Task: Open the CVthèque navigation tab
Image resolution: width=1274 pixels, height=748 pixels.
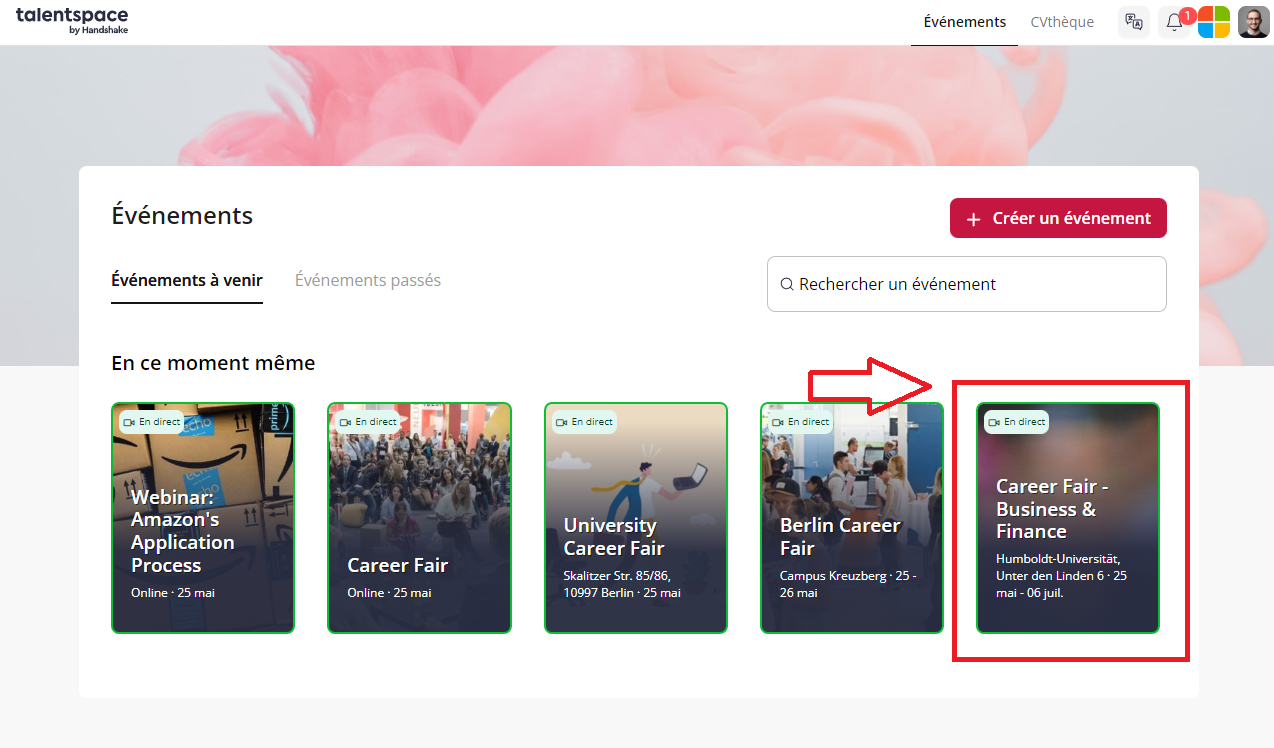Action: (x=1062, y=22)
